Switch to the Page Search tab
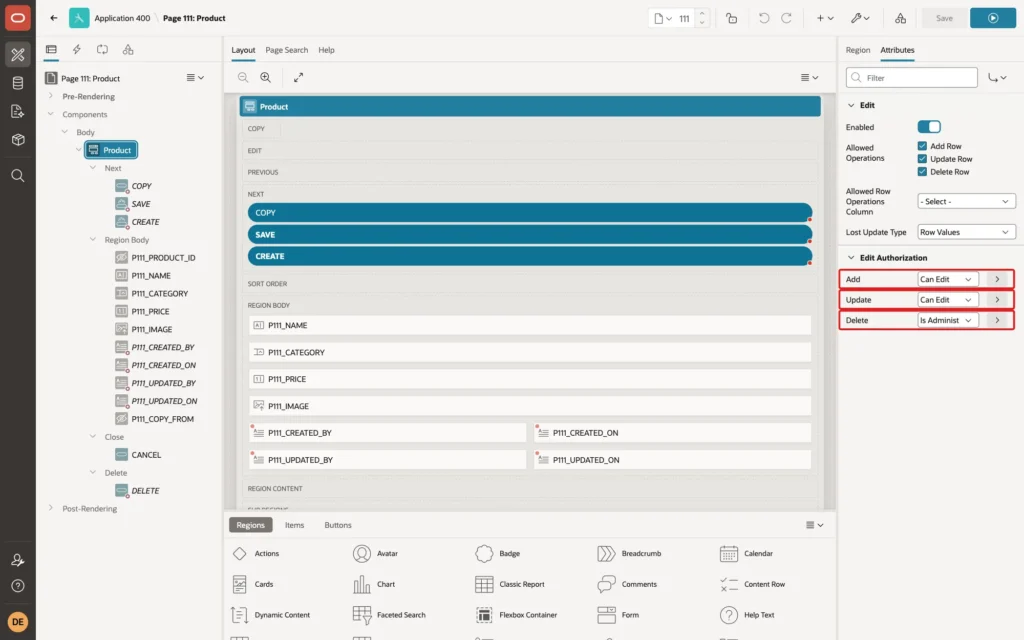Image resolution: width=1024 pixels, height=640 pixels. point(286,50)
